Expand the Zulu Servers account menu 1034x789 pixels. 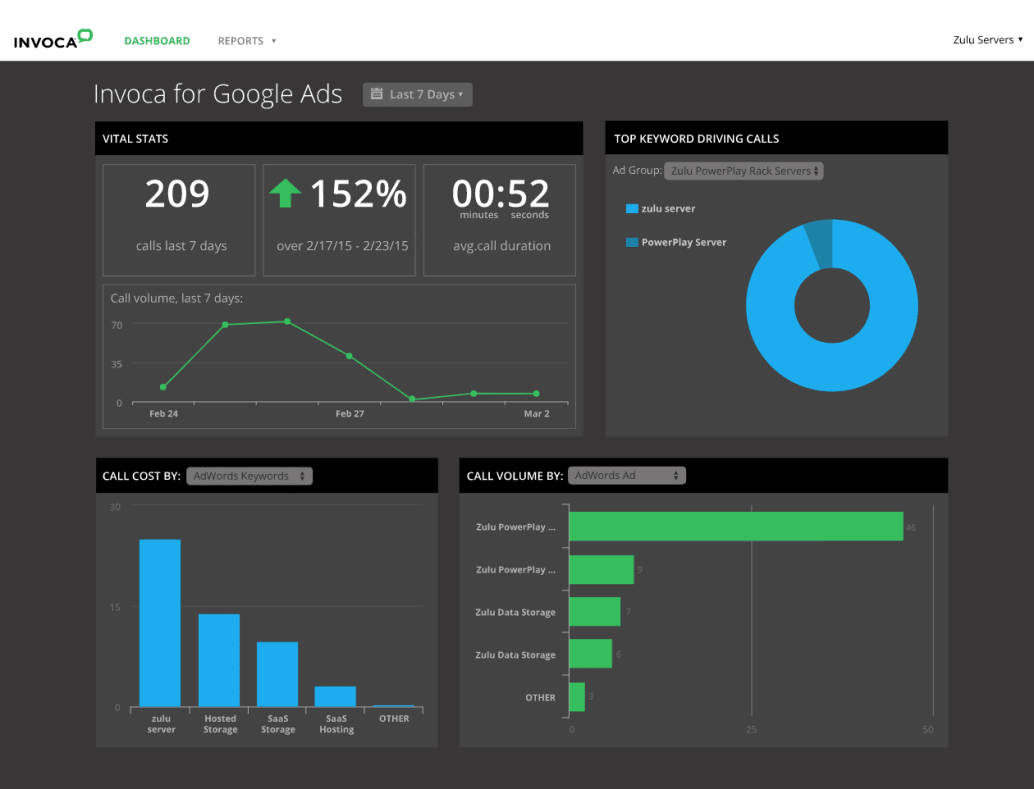point(987,40)
